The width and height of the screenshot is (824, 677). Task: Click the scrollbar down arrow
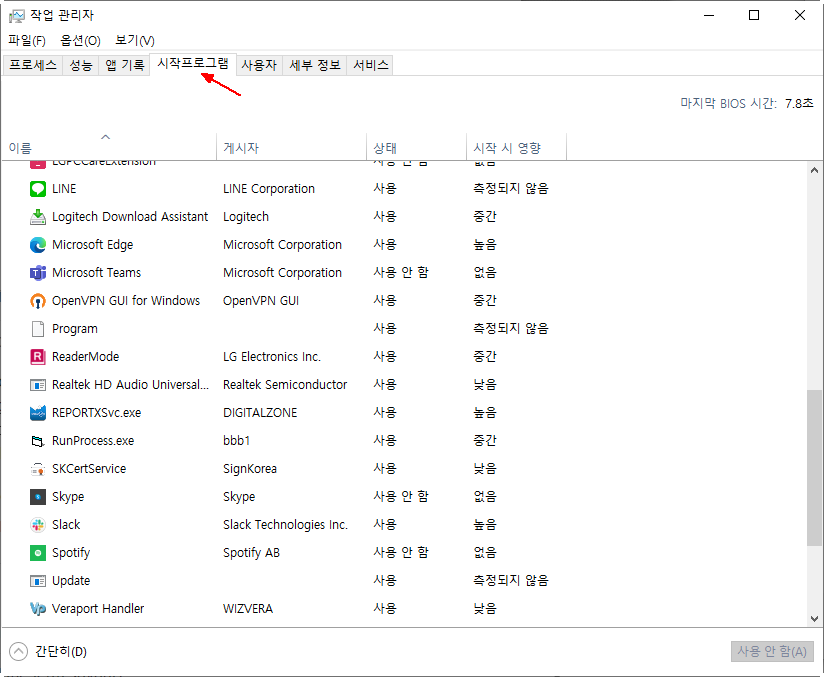[x=815, y=619]
